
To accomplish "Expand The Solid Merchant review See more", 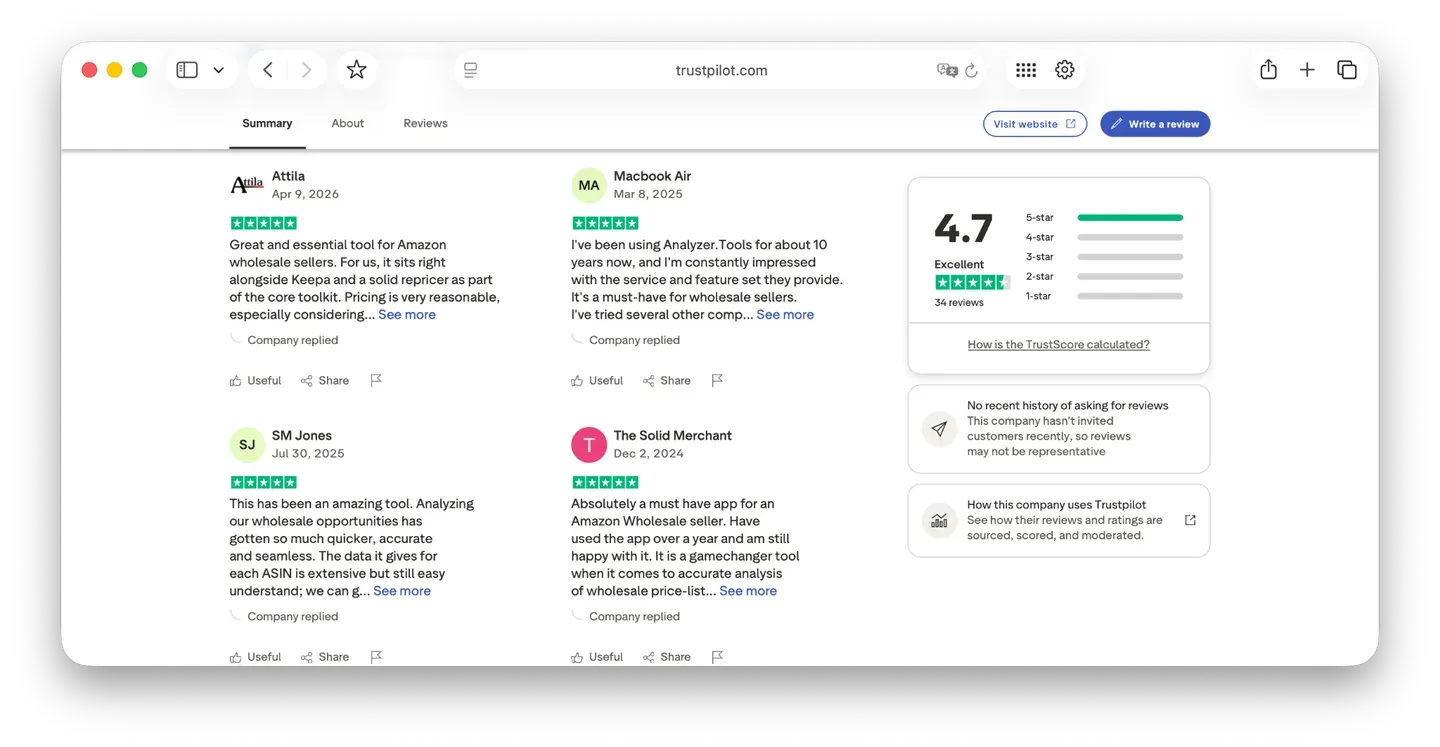I will [748, 591].
